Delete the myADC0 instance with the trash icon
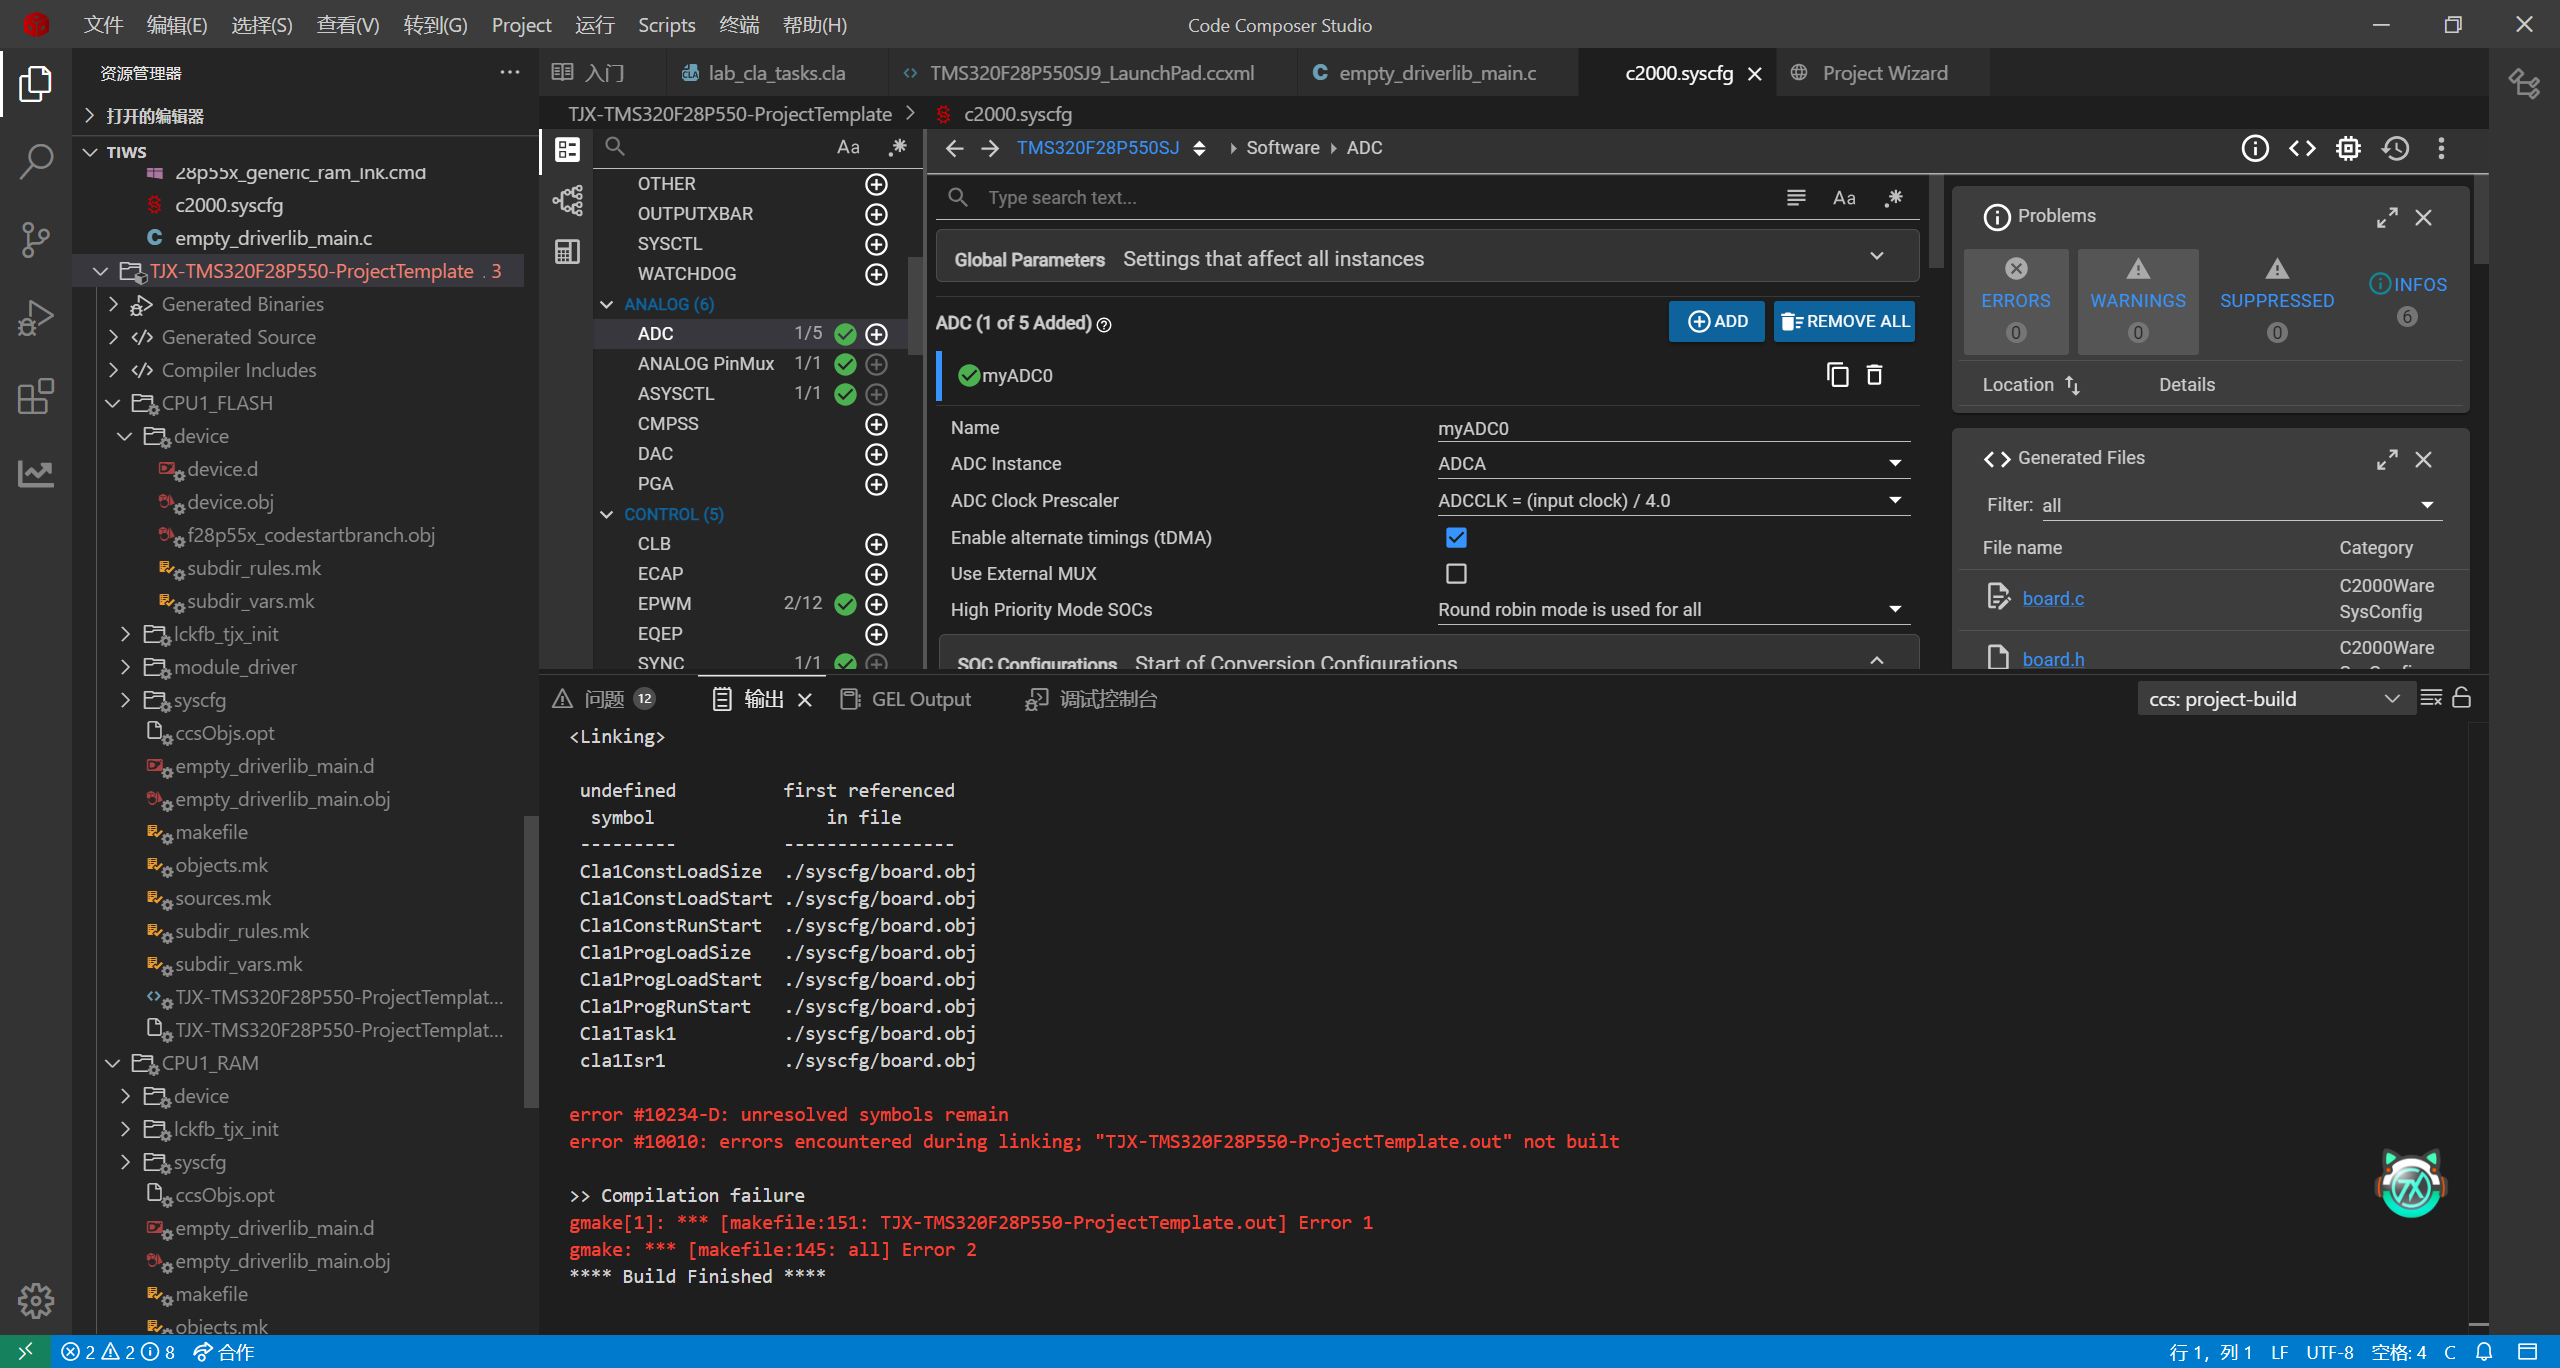This screenshot has width=2560, height=1368. 1874,375
